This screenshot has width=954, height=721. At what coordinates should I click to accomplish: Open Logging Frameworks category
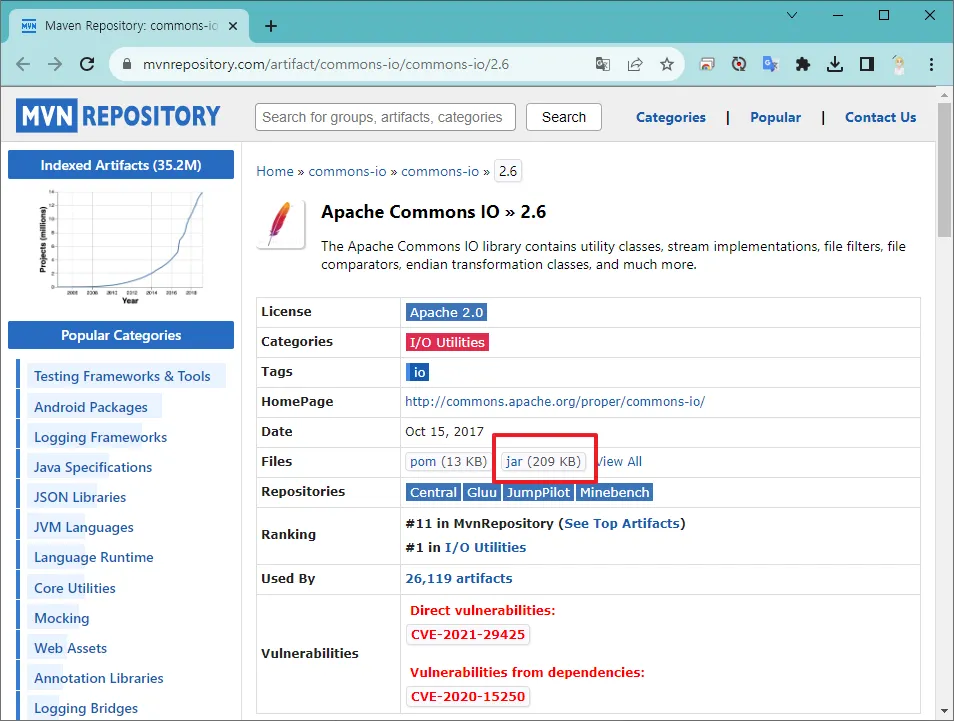(100, 437)
